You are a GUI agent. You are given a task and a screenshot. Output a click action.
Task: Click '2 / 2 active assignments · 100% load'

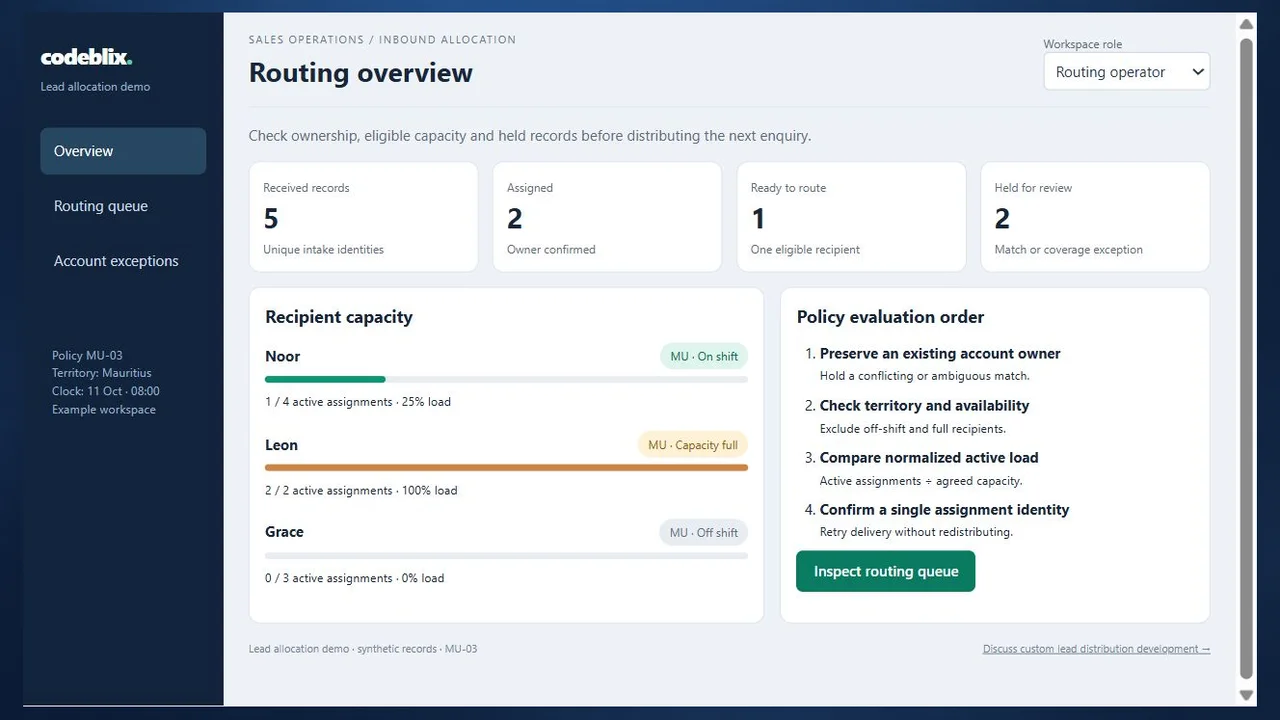(361, 491)
